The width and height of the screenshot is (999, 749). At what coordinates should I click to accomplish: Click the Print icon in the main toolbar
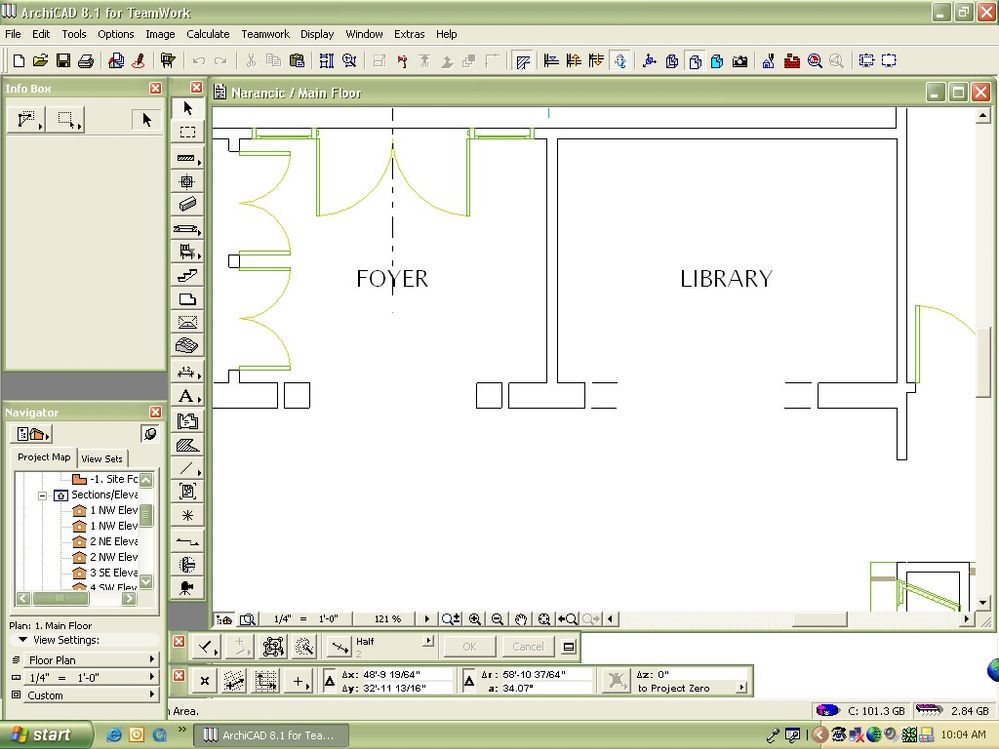pyautogui.click(x=86, y=61)
